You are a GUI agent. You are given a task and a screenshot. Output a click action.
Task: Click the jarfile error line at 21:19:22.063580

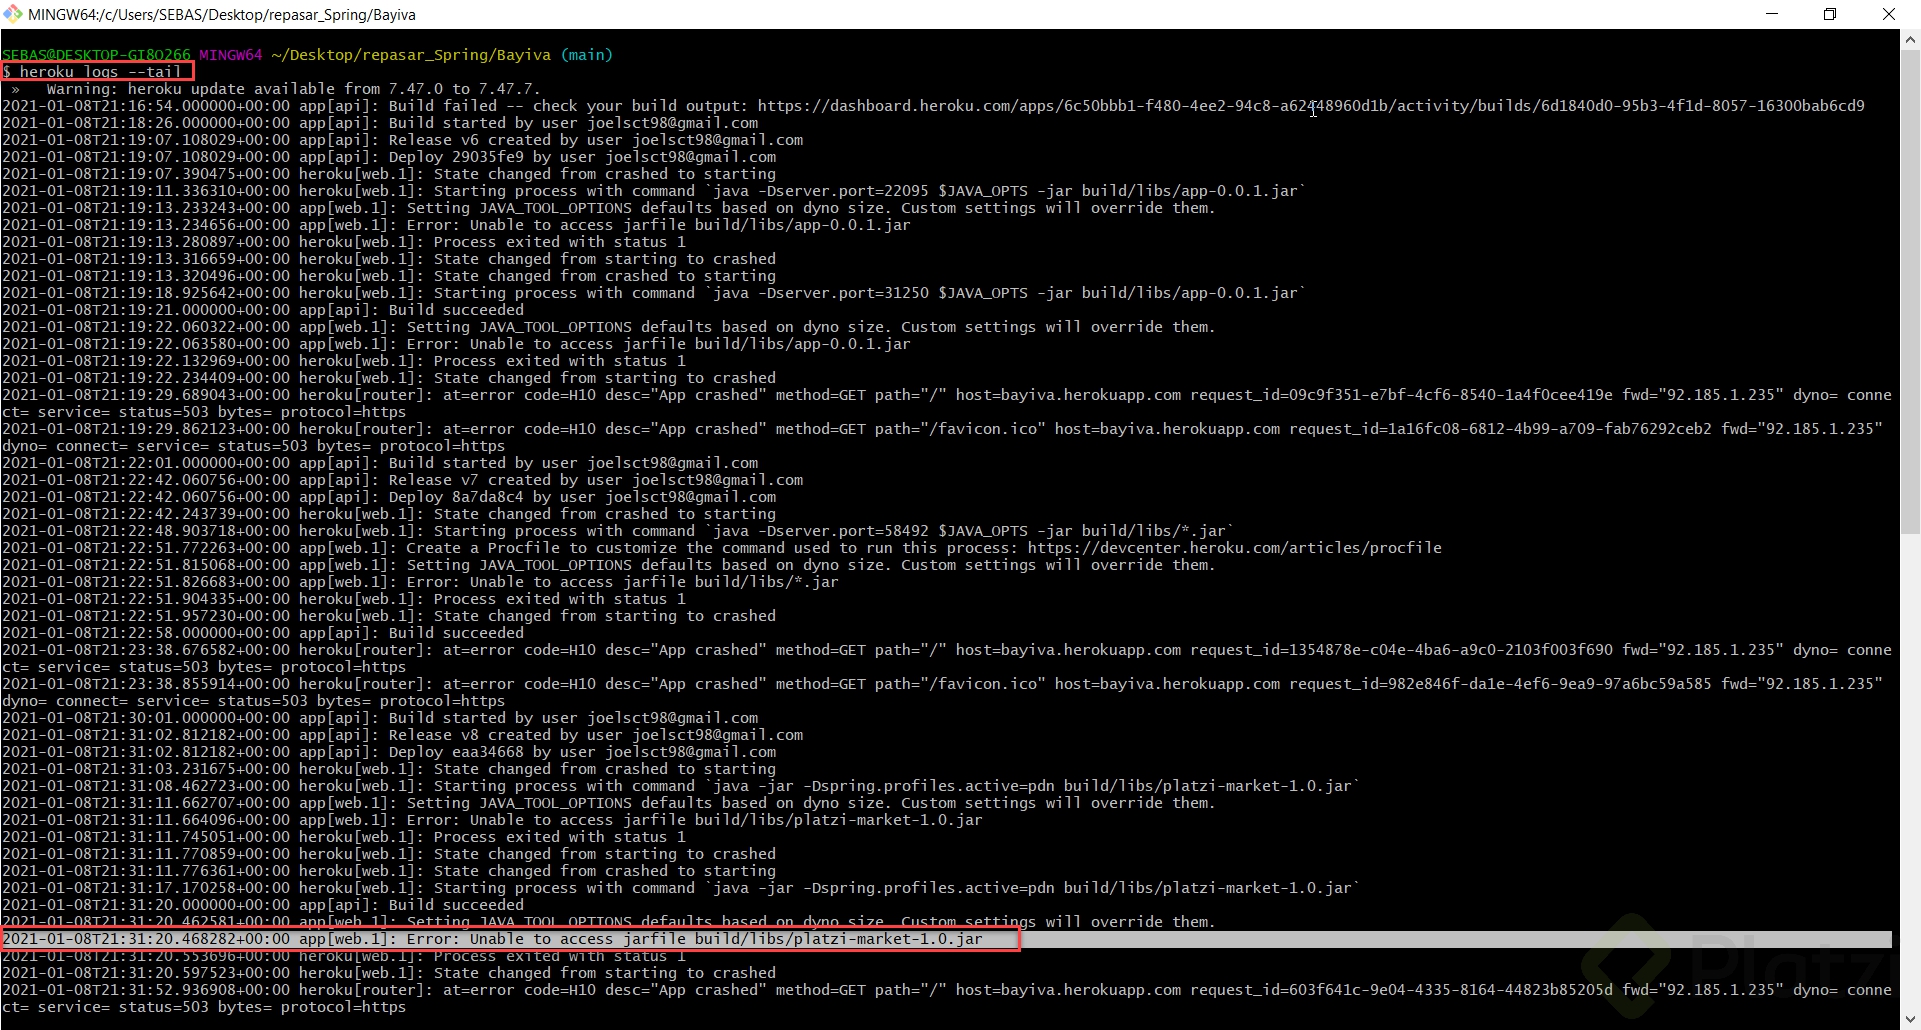[456, 344]
